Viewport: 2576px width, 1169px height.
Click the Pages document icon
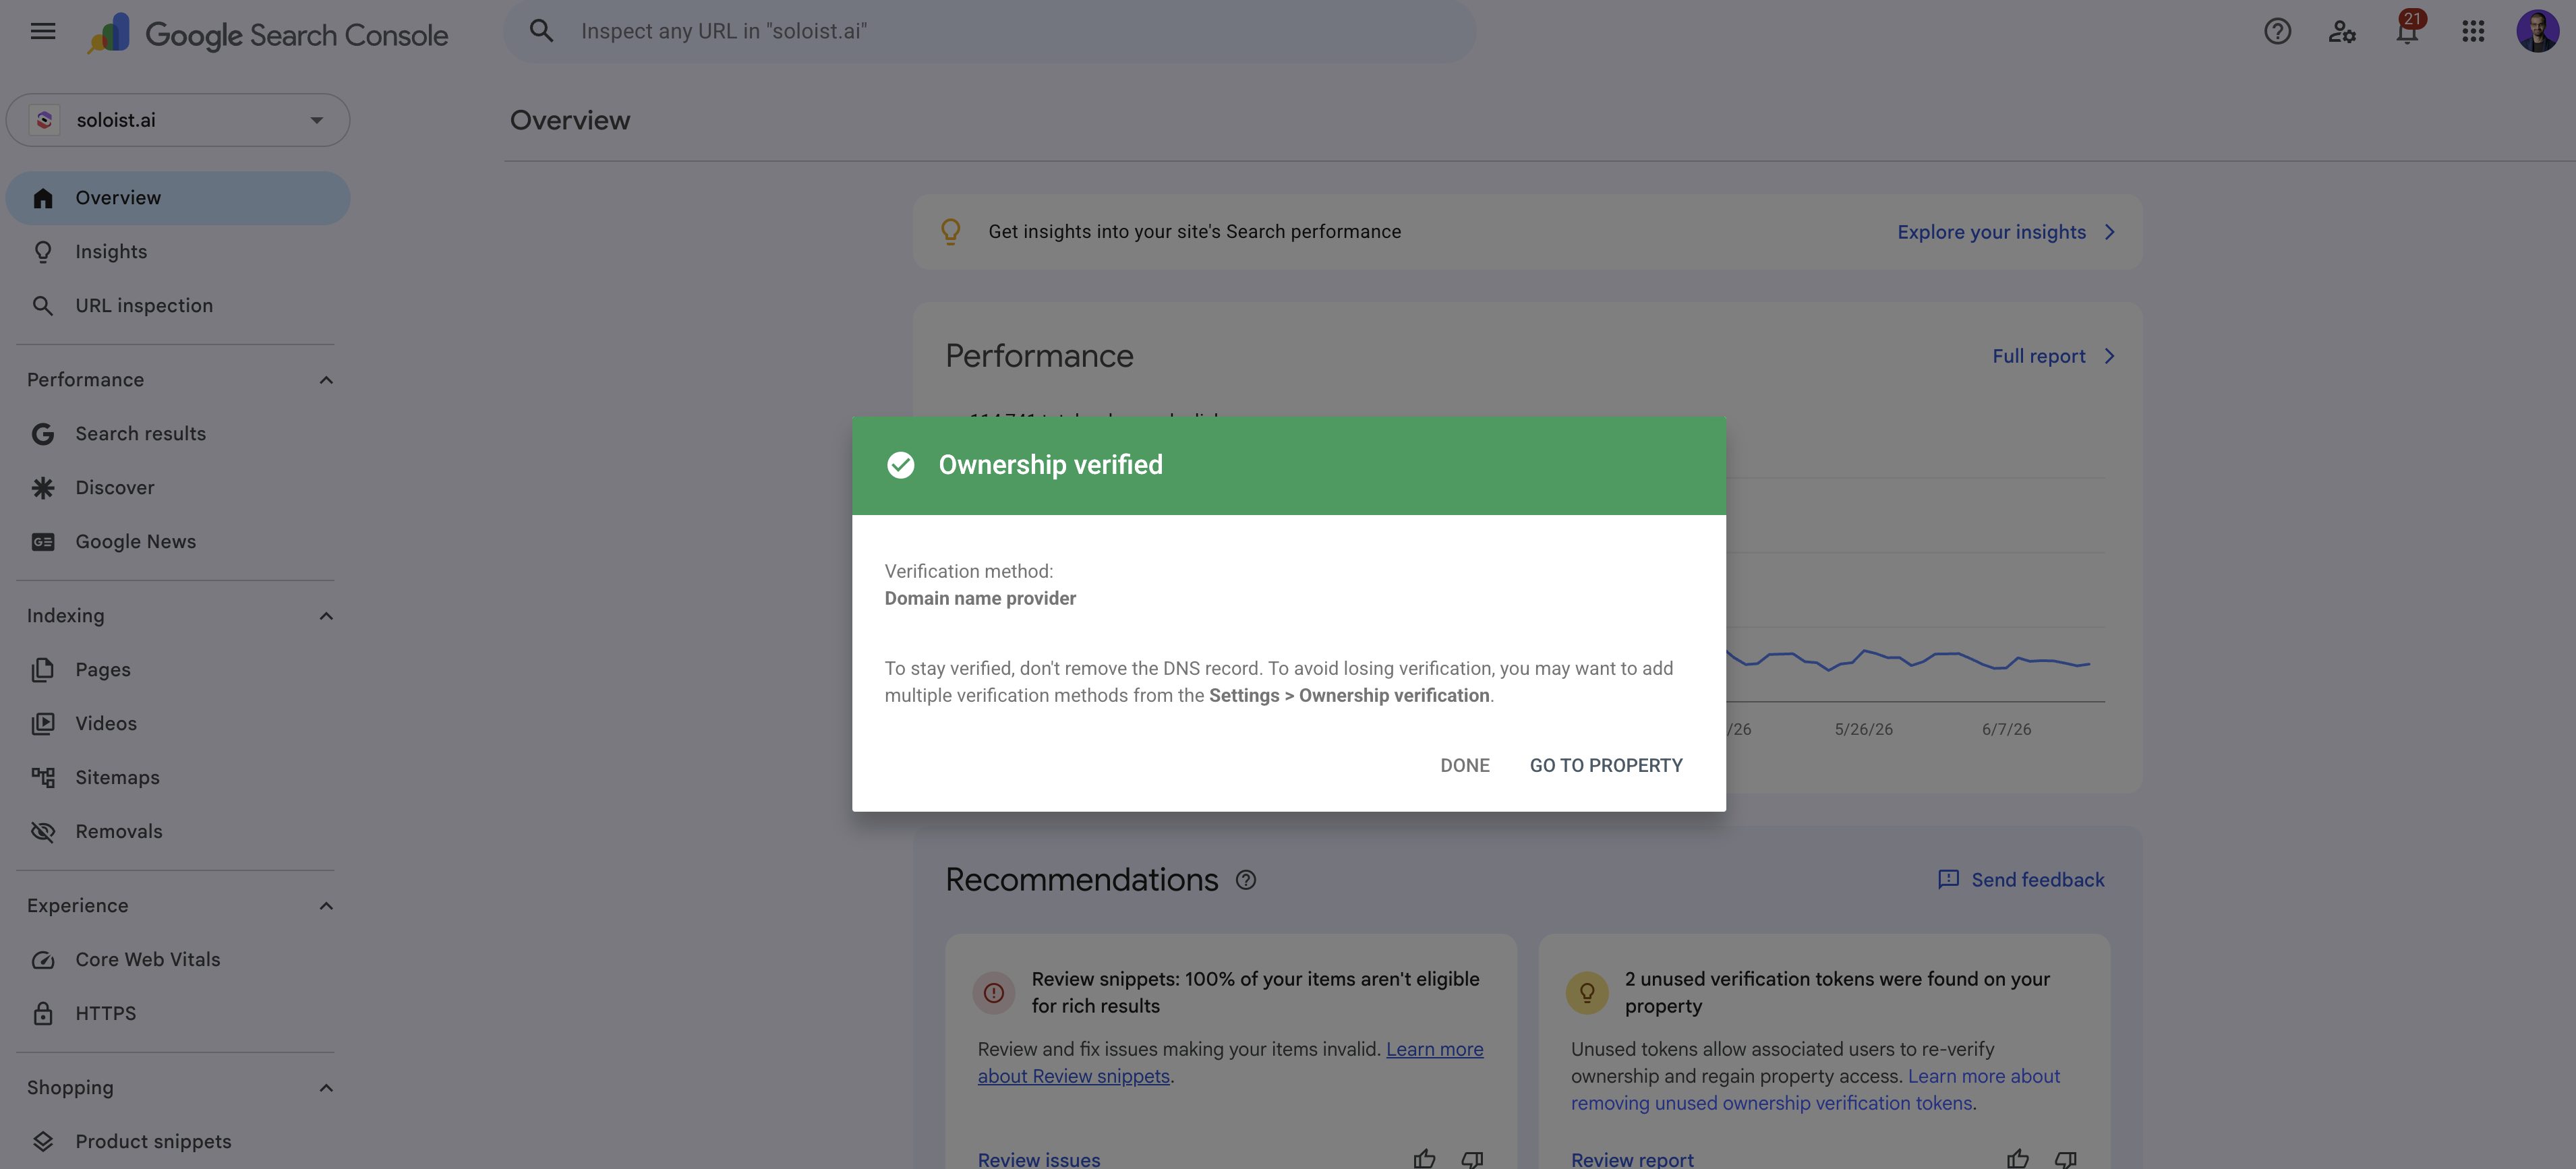pos(42,670)
